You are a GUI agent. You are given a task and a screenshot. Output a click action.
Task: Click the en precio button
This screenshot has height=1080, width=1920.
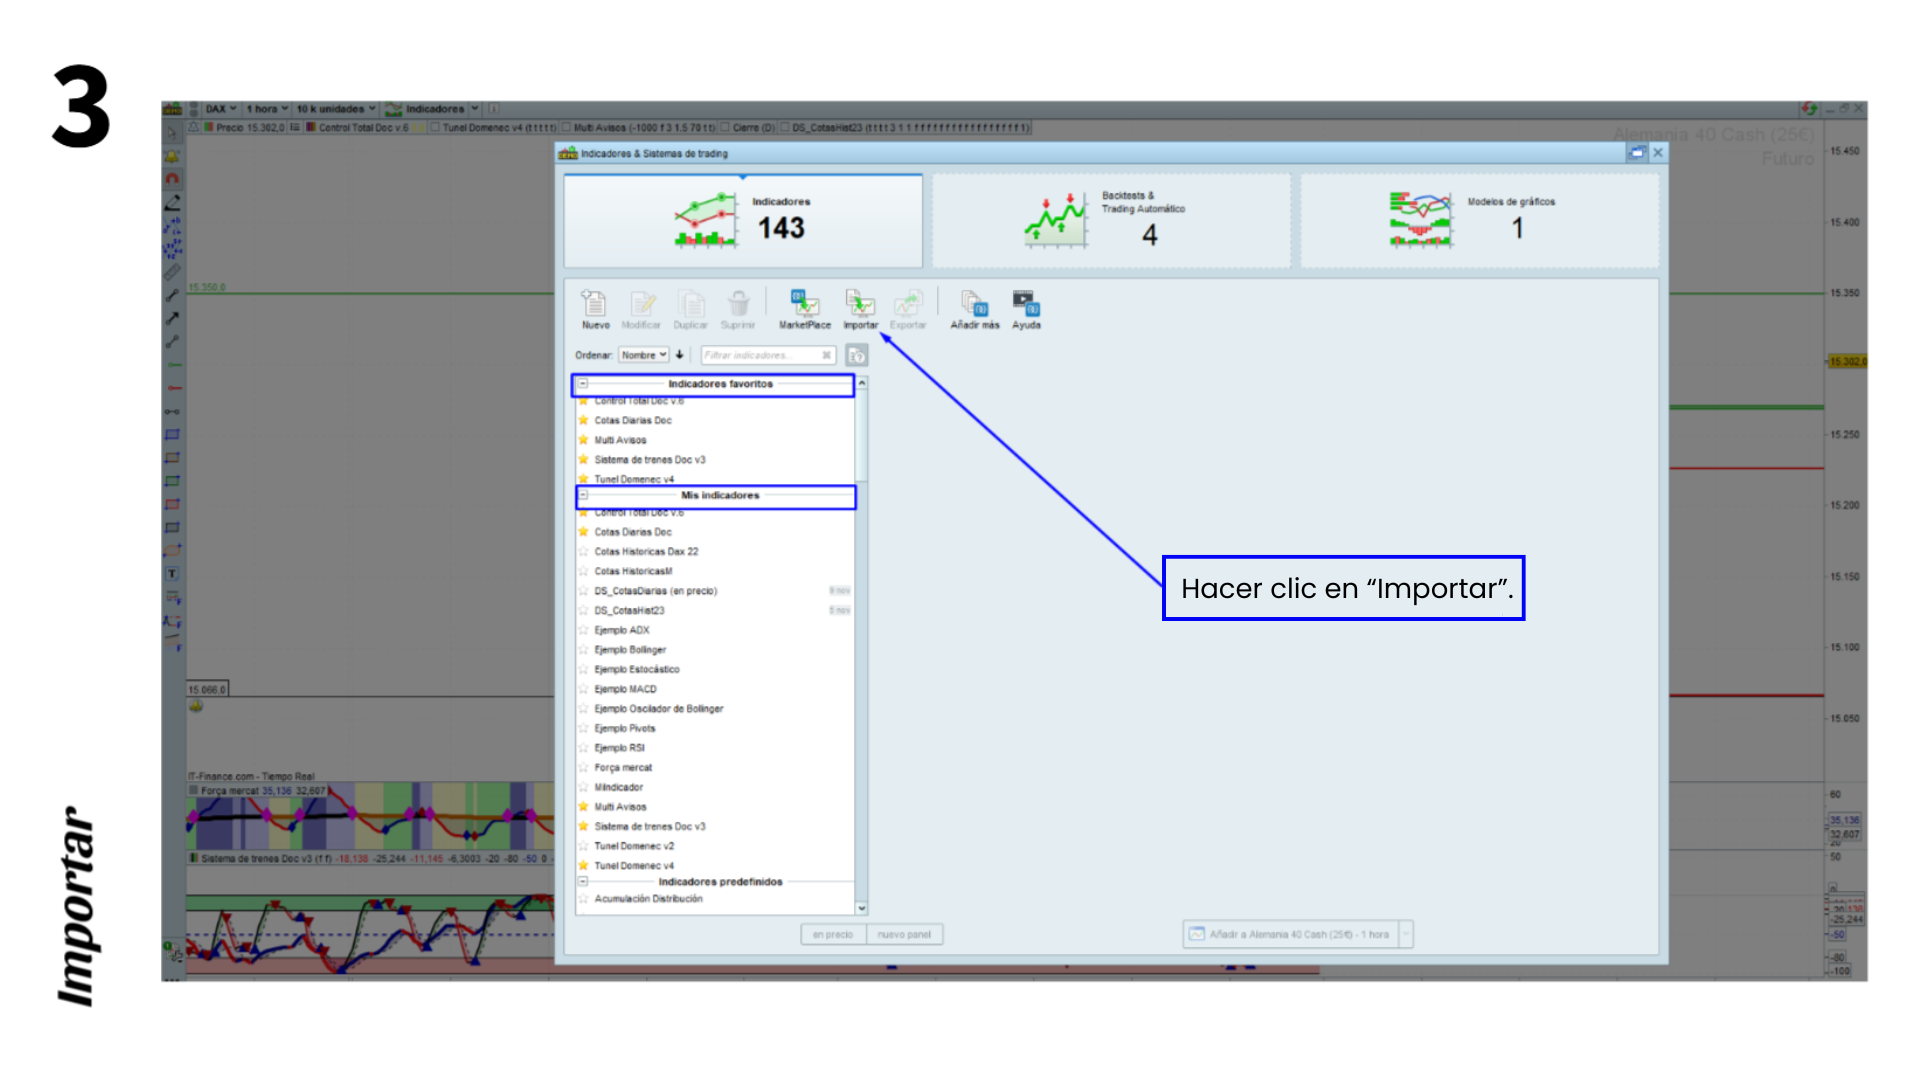click(833, 934)
